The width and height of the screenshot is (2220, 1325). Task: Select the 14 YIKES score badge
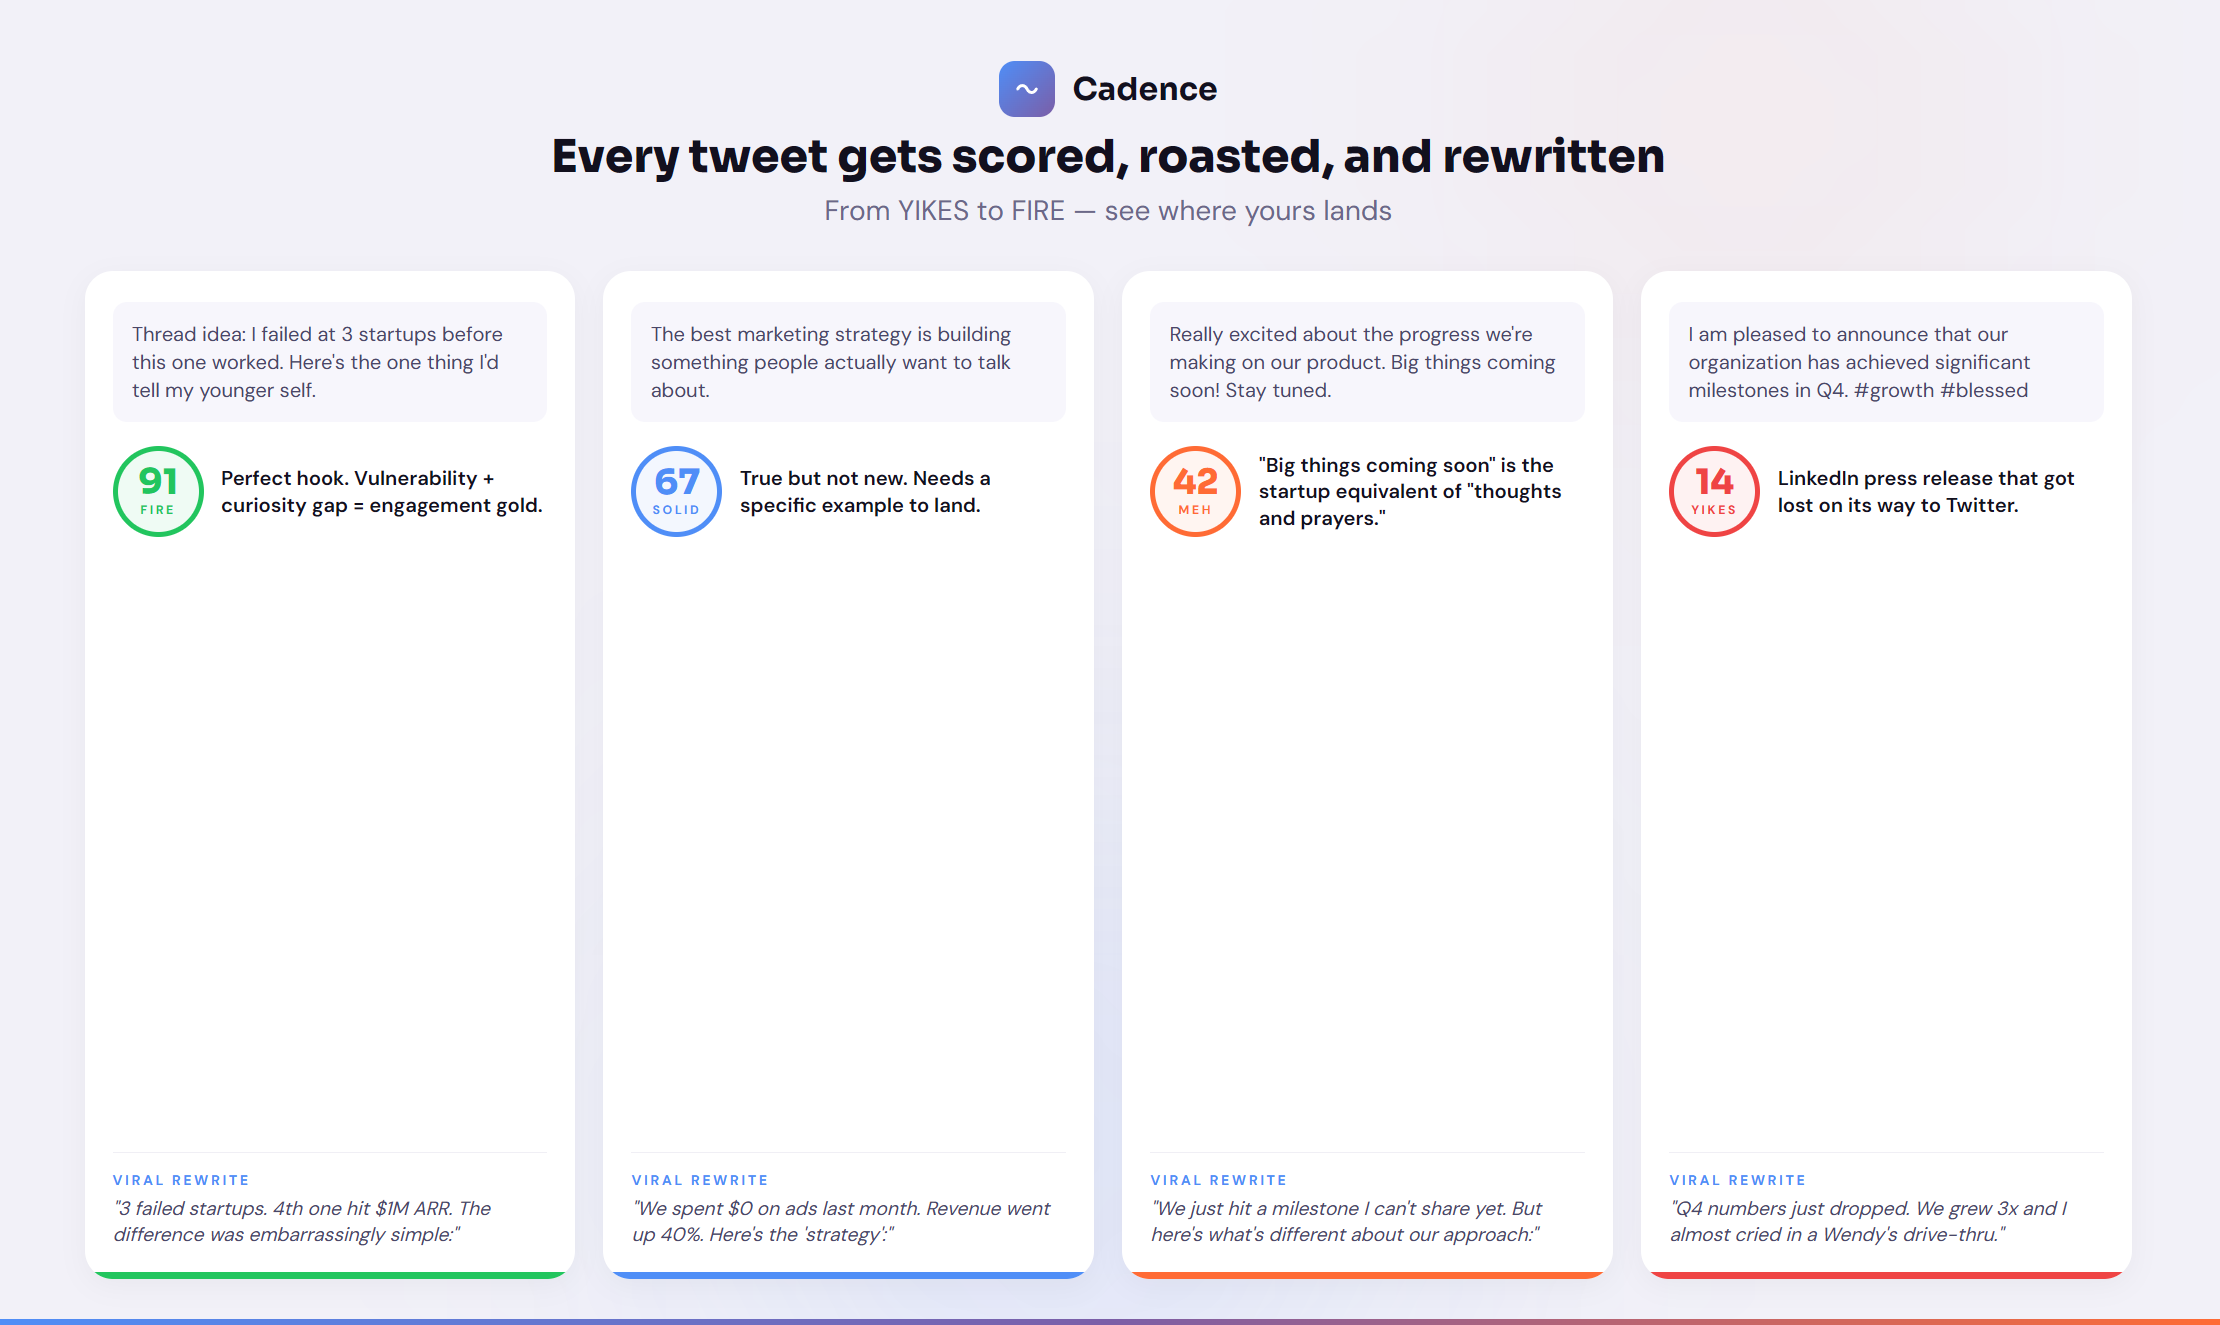[x=1713, y=492]
